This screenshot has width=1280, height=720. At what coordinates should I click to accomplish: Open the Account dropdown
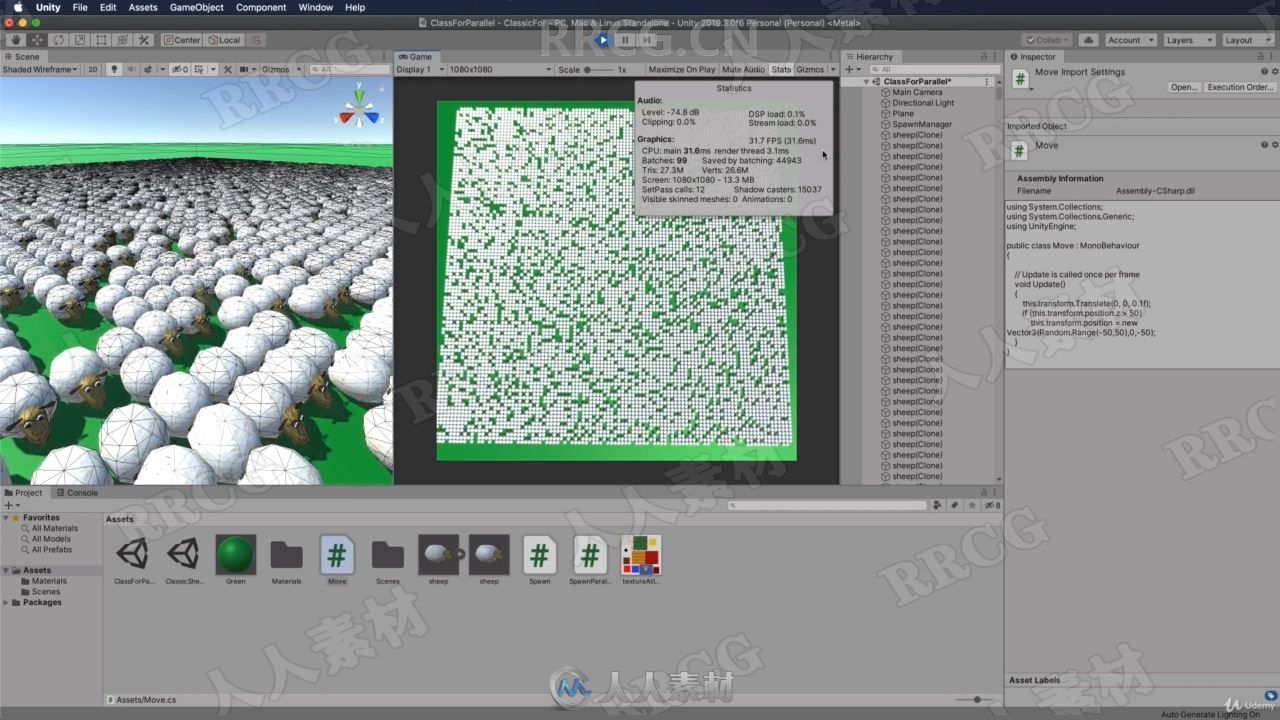[x=1130, y=40]
